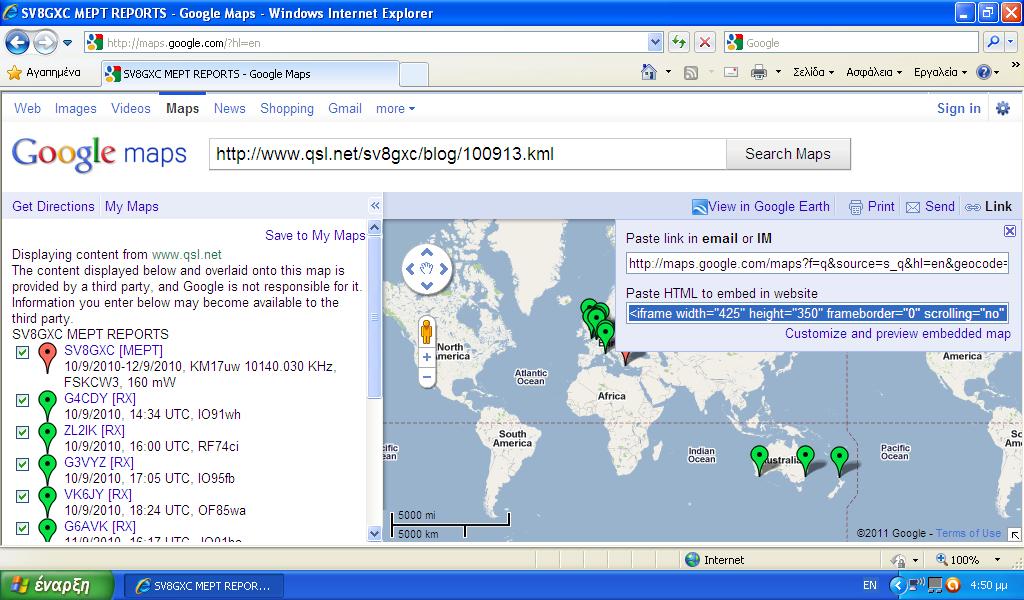This screenshot has height=600, width=1024.
Task: Open the Videos link in Google bar
Action: pos(131,108)
